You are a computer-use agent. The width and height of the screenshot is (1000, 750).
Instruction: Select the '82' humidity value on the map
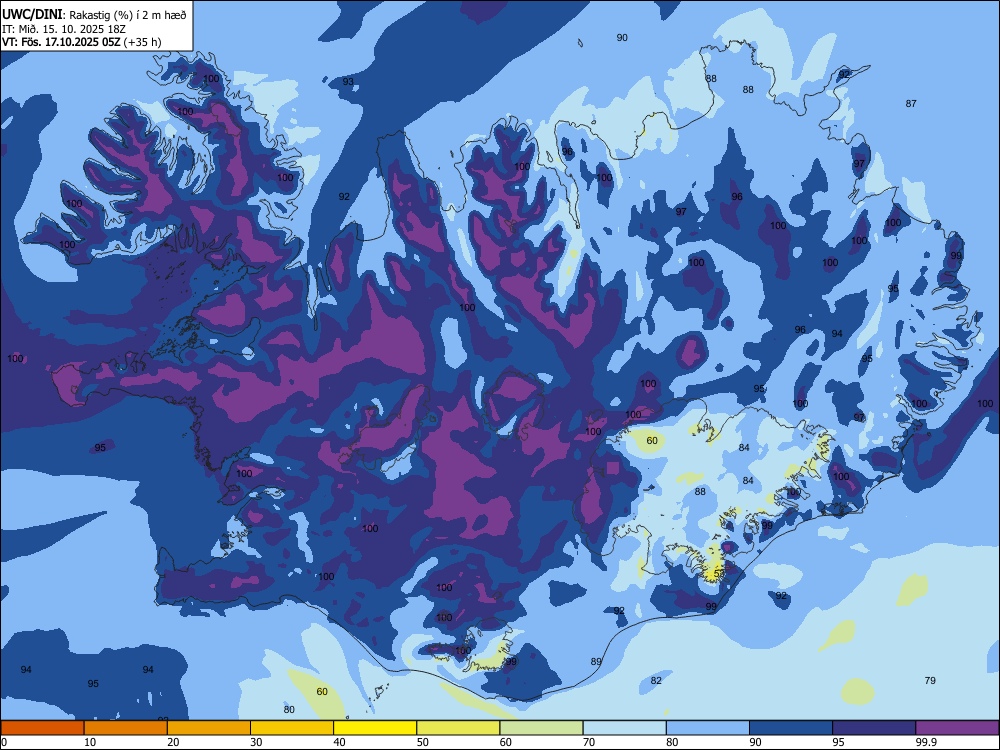[x=656, y=680]
